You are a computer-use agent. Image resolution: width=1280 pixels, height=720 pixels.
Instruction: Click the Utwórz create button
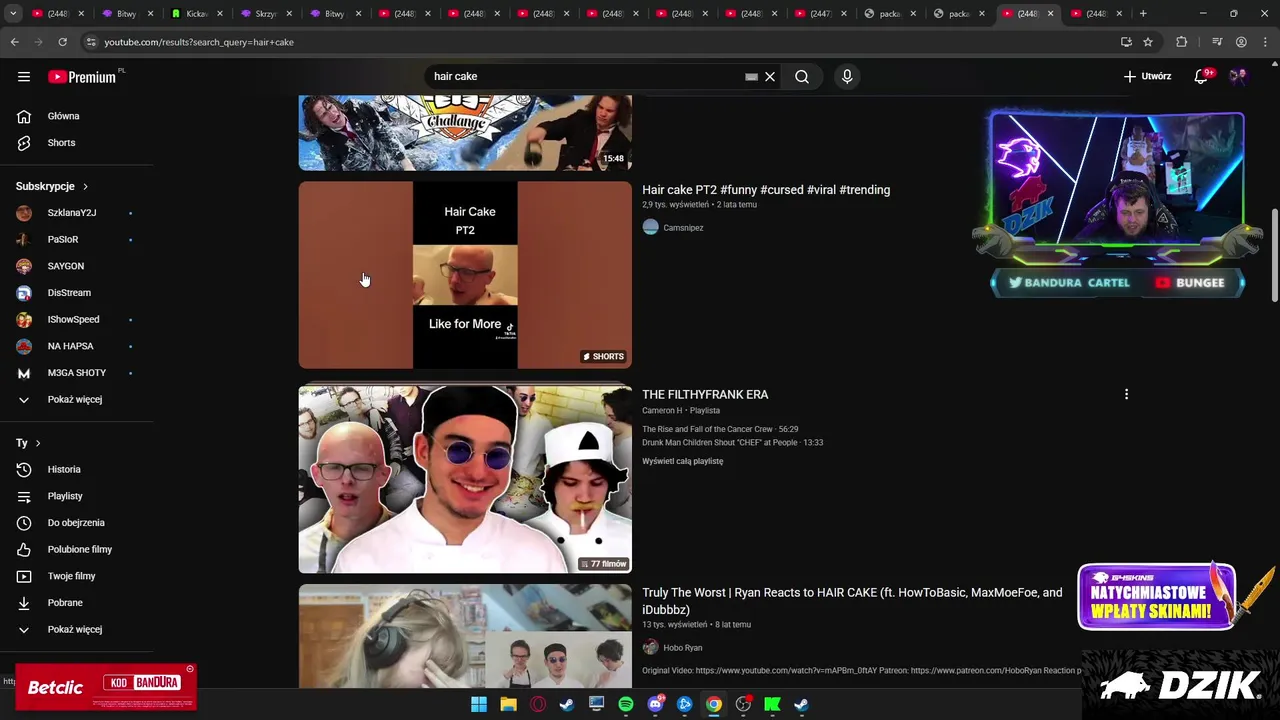pos(1147,76)
